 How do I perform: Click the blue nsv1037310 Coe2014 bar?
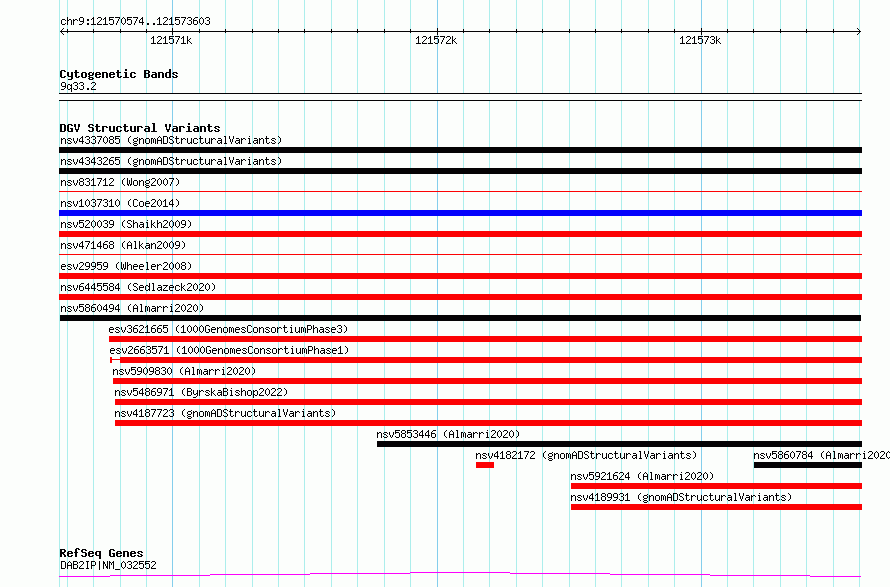[x=460, y=213]
